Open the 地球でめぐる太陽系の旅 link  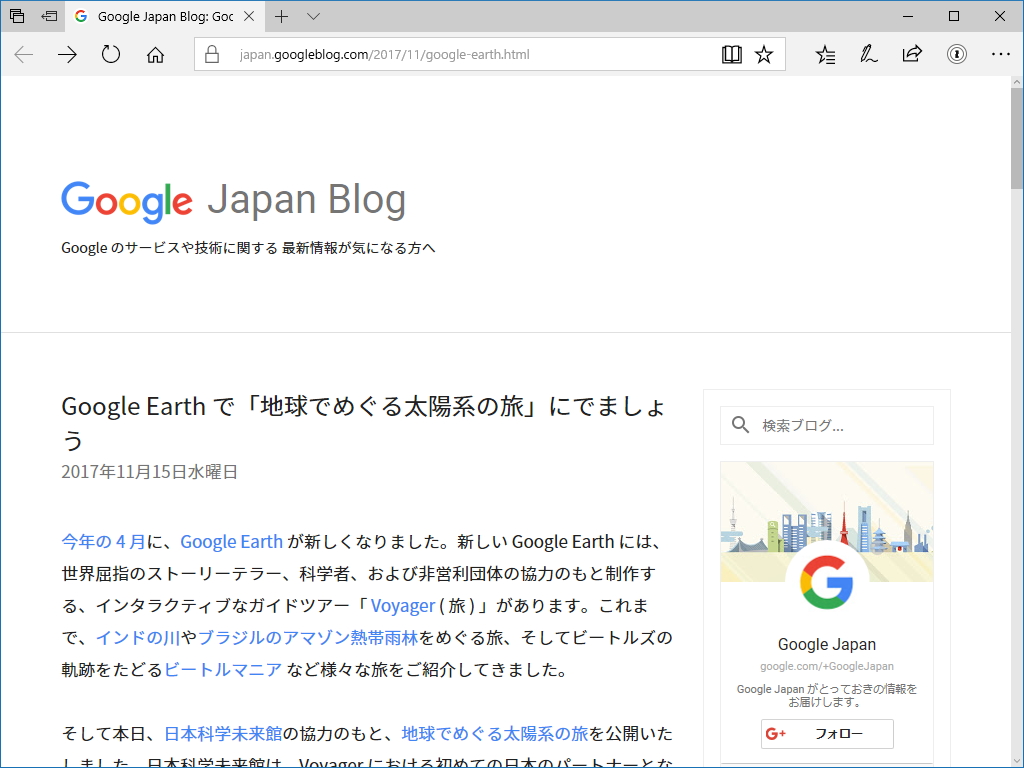(x=493, y=733)
